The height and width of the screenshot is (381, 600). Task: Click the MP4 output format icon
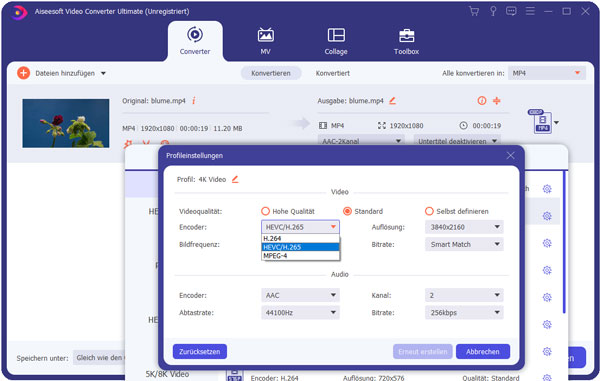541,121
